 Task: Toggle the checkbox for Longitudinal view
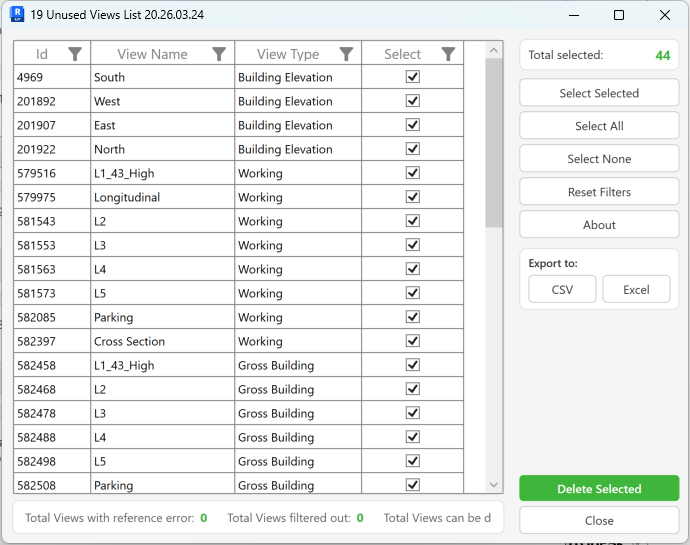(413, 197)
